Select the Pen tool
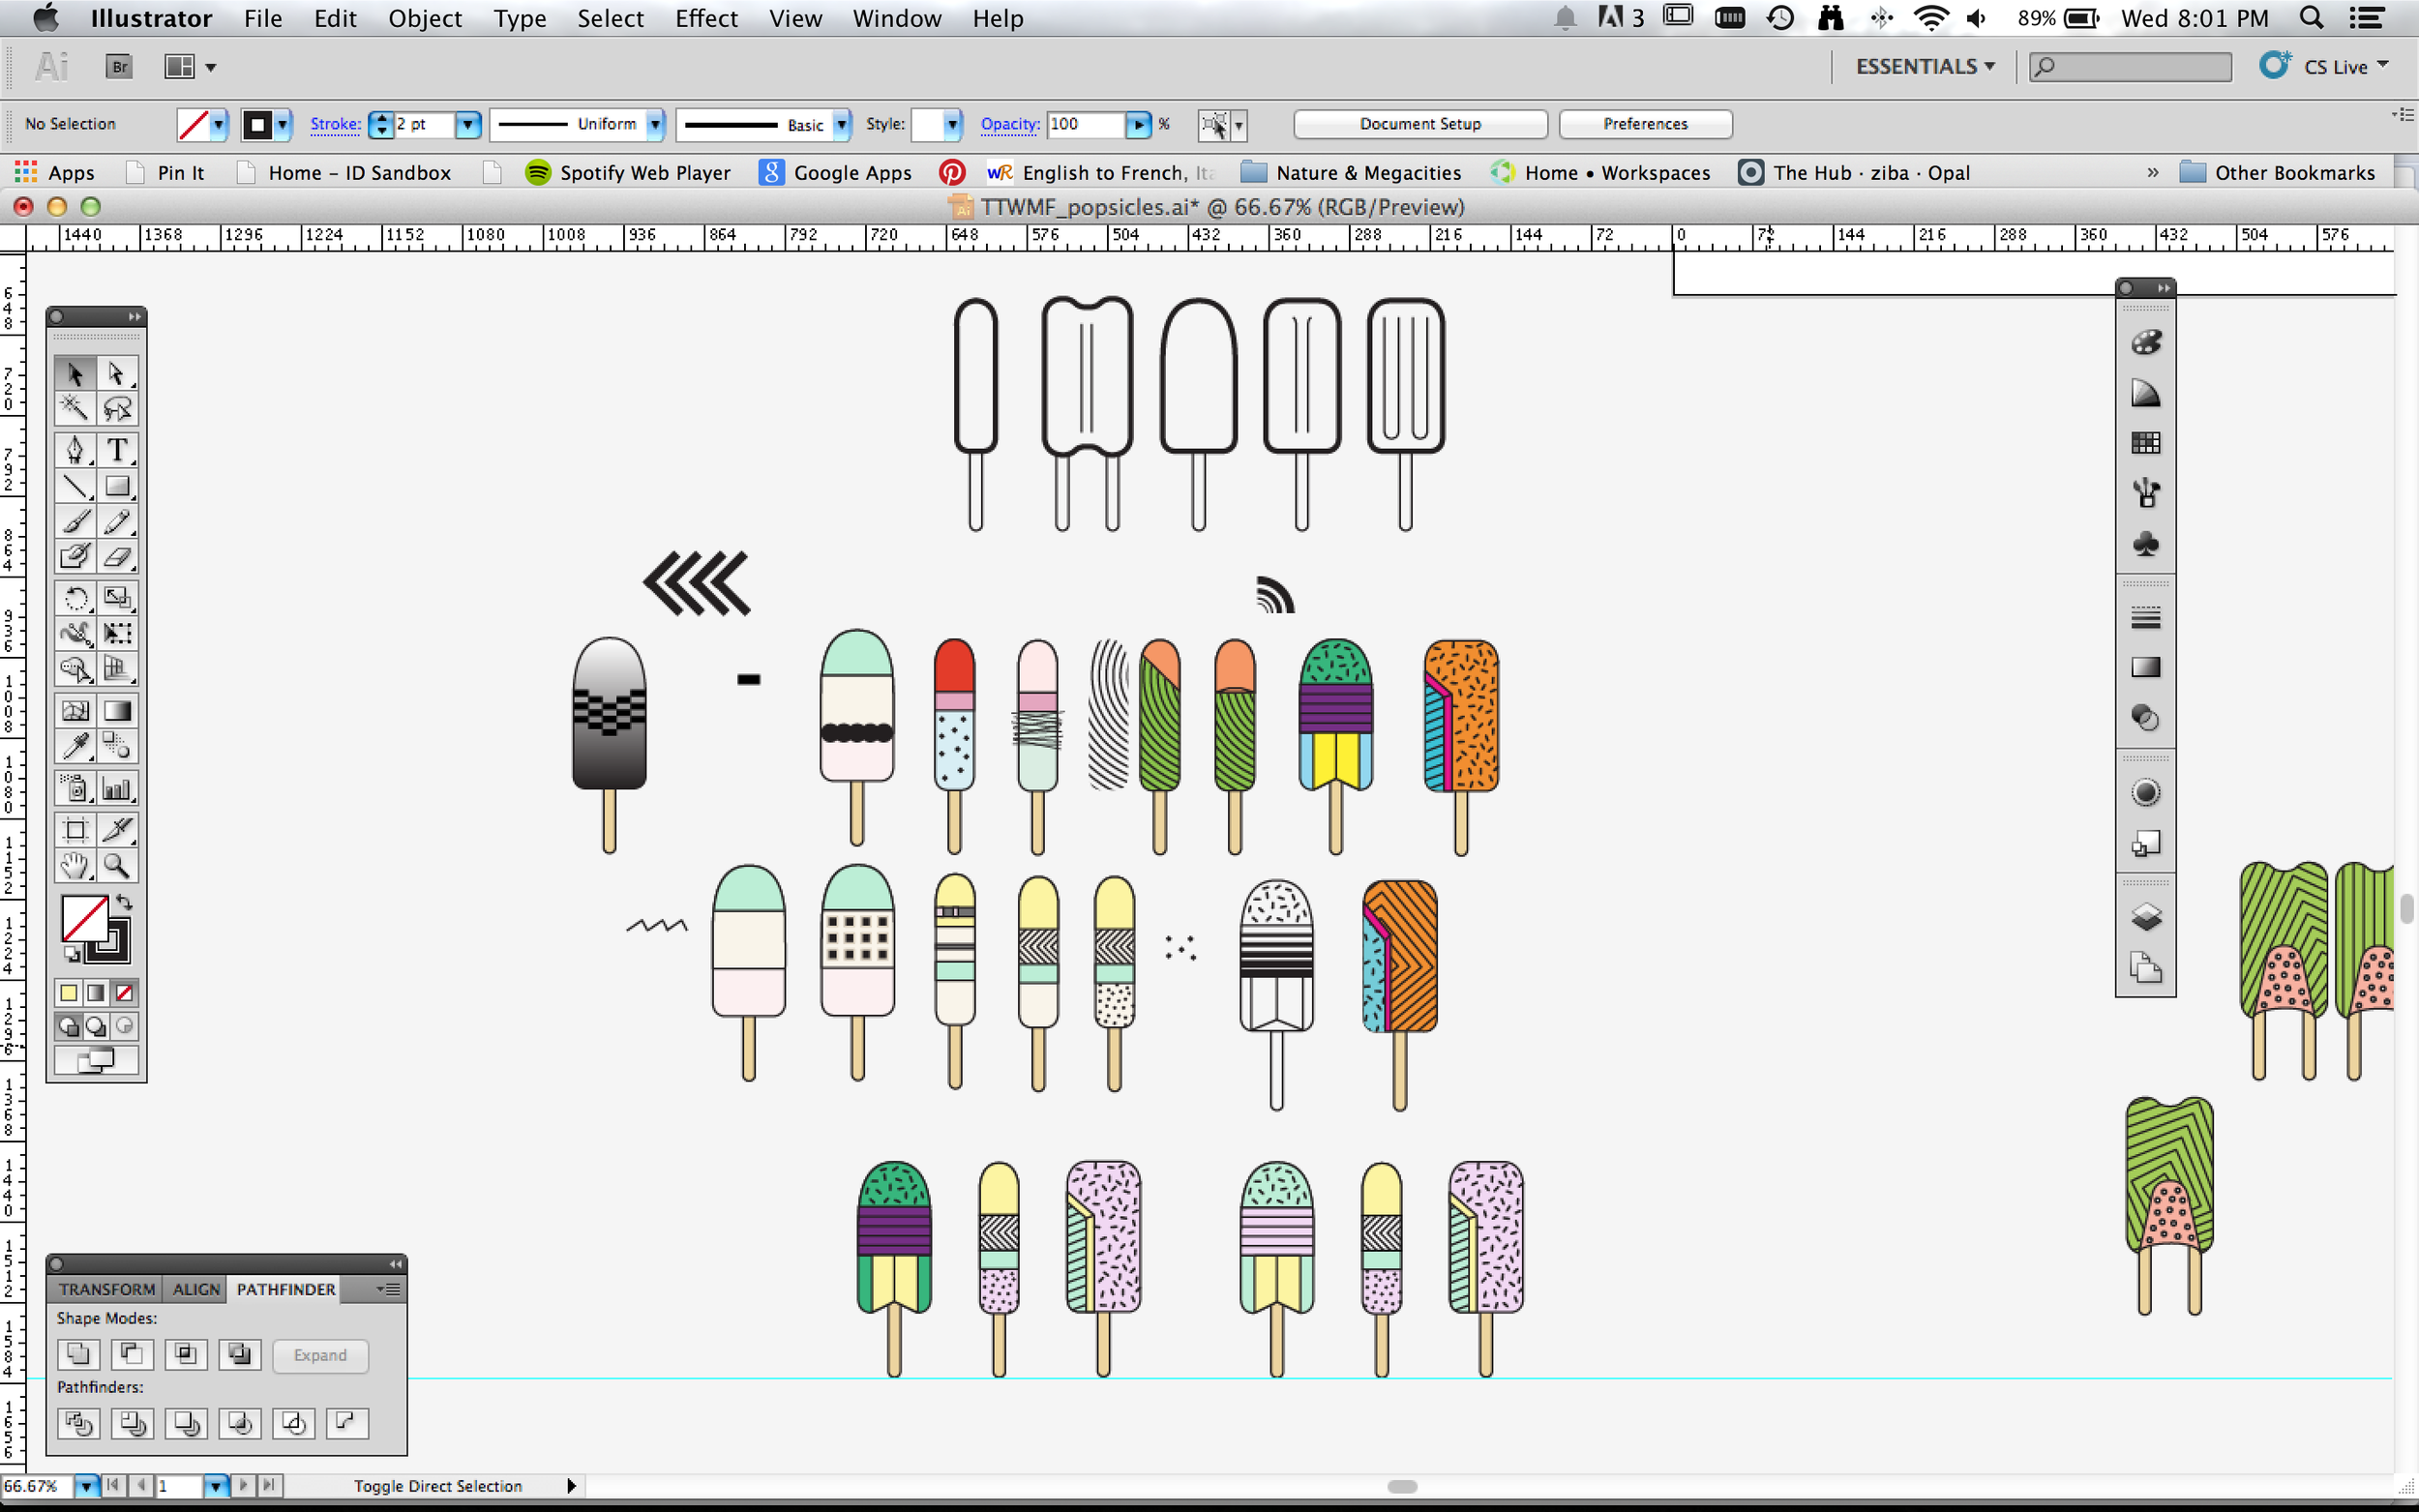The width and height of the screenshot is (2419, 1512). point(75,450)
